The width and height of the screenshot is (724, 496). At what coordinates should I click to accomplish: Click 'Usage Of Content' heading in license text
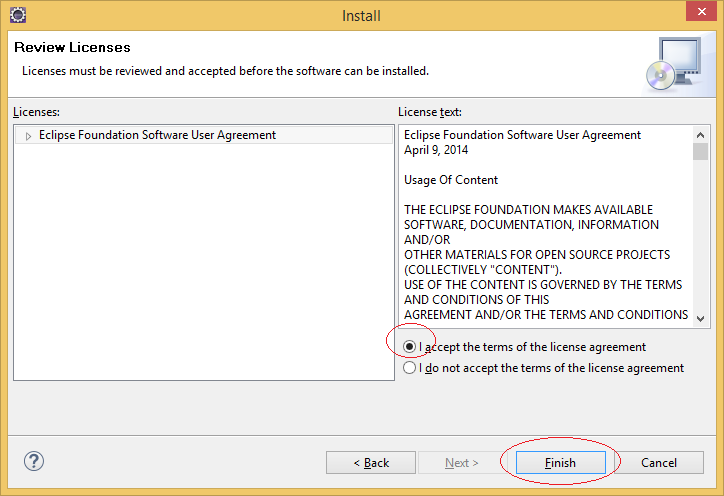(451, 180)
